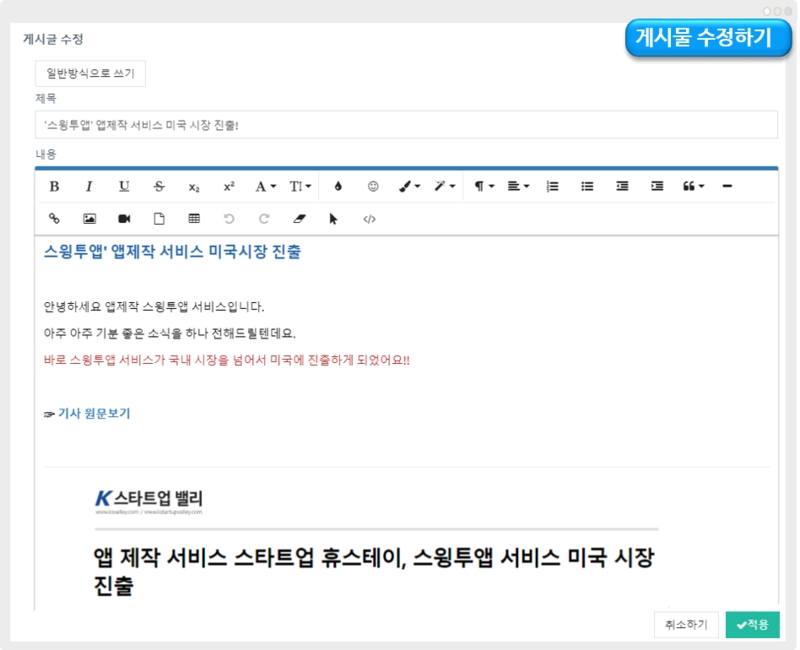This screenshot has width=800, height=650.
Task: Open the text color droplet tool
Action: click(338, 186)
